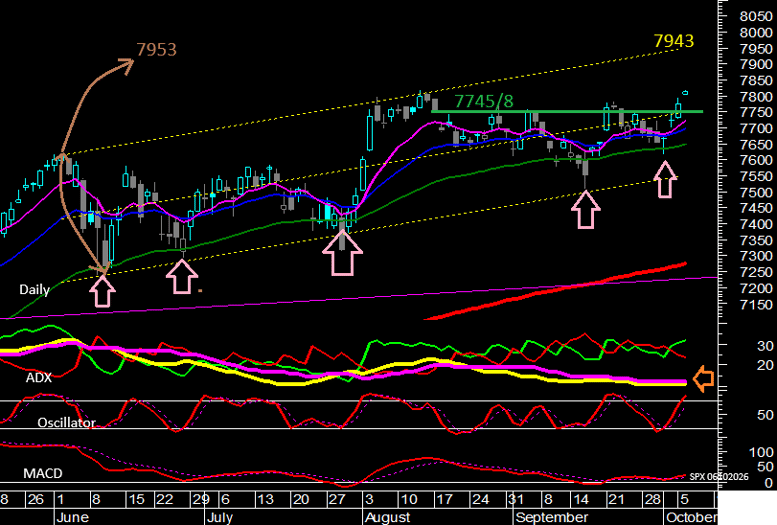Click the 5 date label in October
Image resolution: width=777 pixels, height=525 pixels.
[x=685, y=499]
